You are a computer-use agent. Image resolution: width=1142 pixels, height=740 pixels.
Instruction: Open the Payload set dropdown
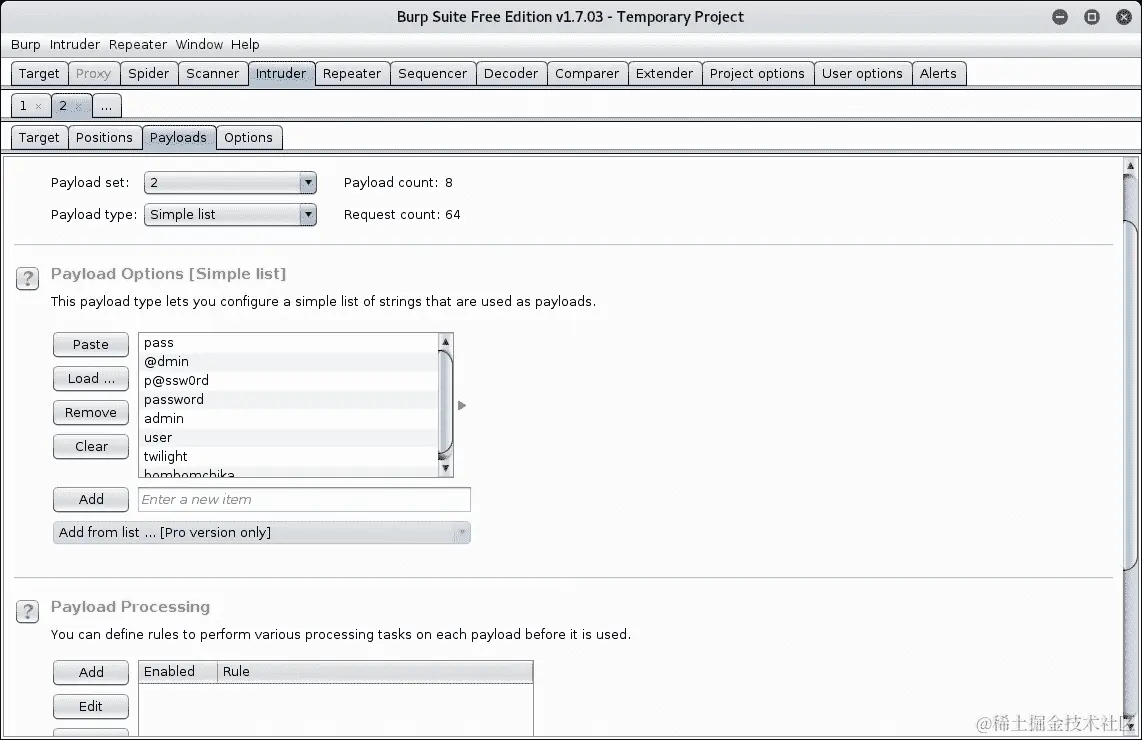coord(230,183)
